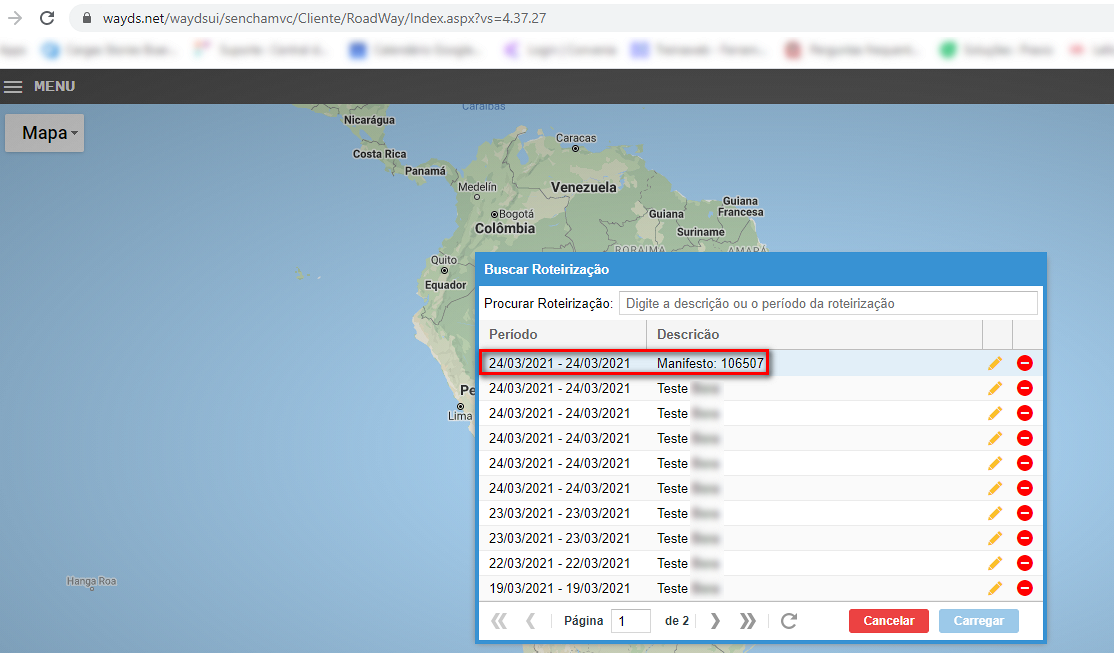Image resolution: width=1114 pixels, height=653 pixels.
Task: Click the Lima city label on the map
Action: (460, 416)
